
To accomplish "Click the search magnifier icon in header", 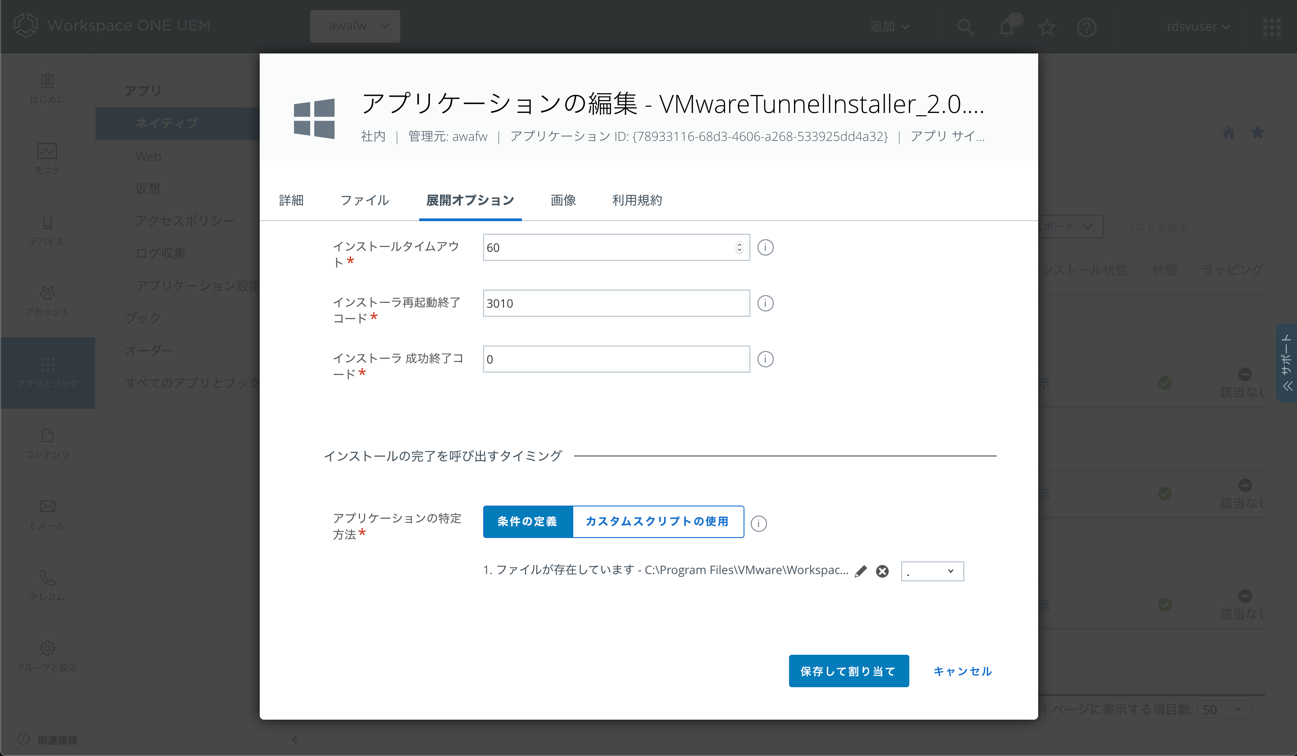I will 965,27.
